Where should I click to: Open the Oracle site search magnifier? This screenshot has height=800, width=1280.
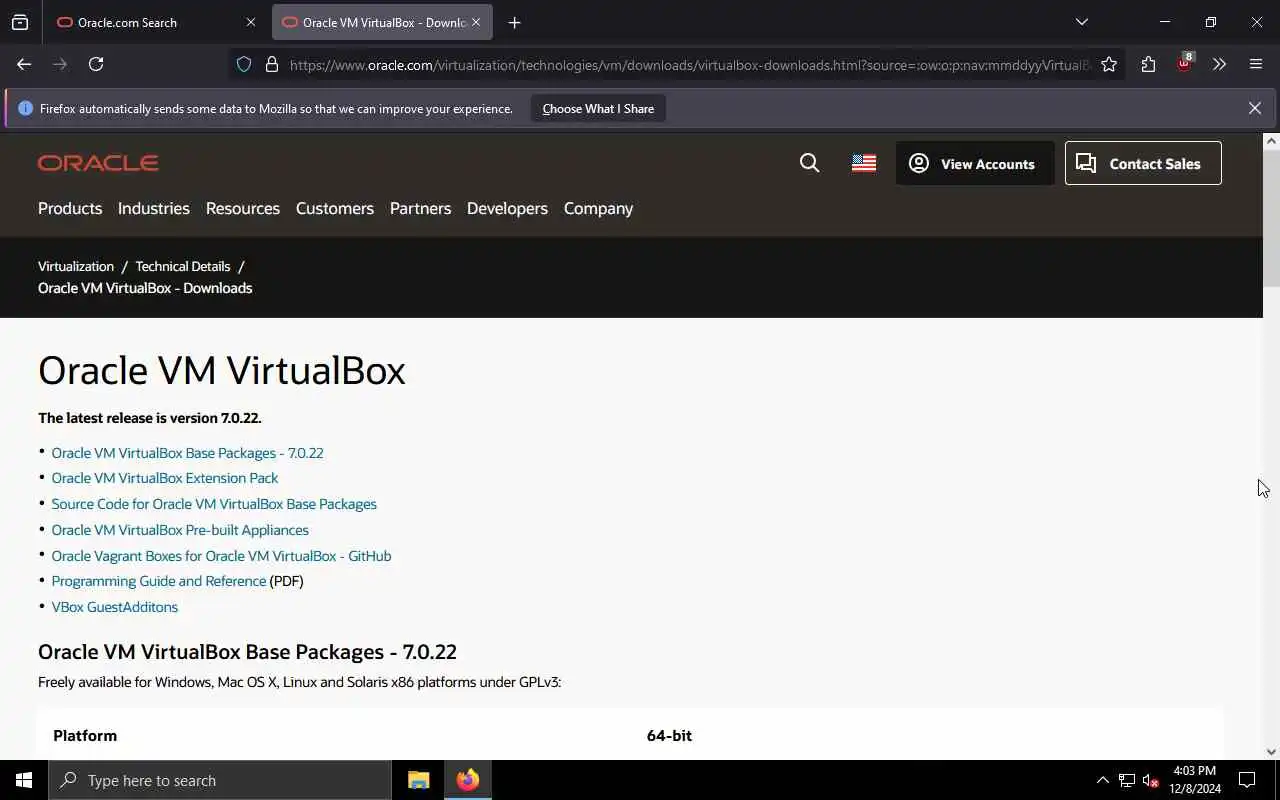coord(809,163)
